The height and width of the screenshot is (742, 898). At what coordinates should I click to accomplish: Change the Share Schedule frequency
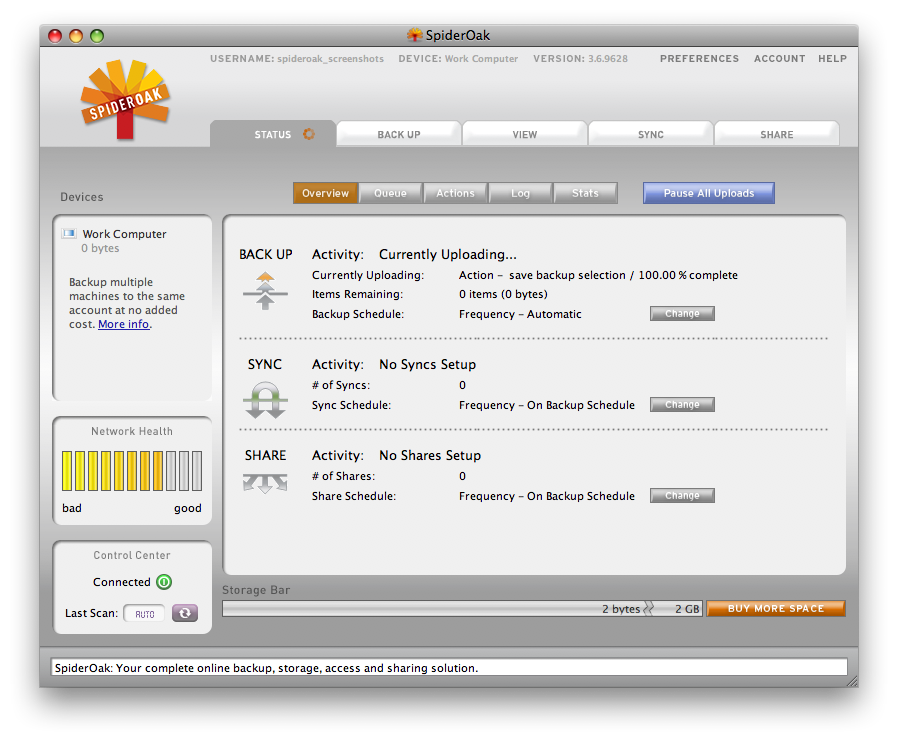tap(682, 496)
